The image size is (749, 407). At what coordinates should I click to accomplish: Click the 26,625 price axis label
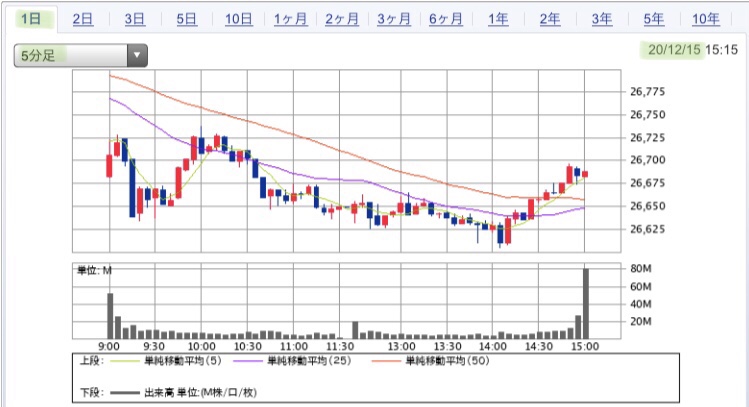pos(647,229)
